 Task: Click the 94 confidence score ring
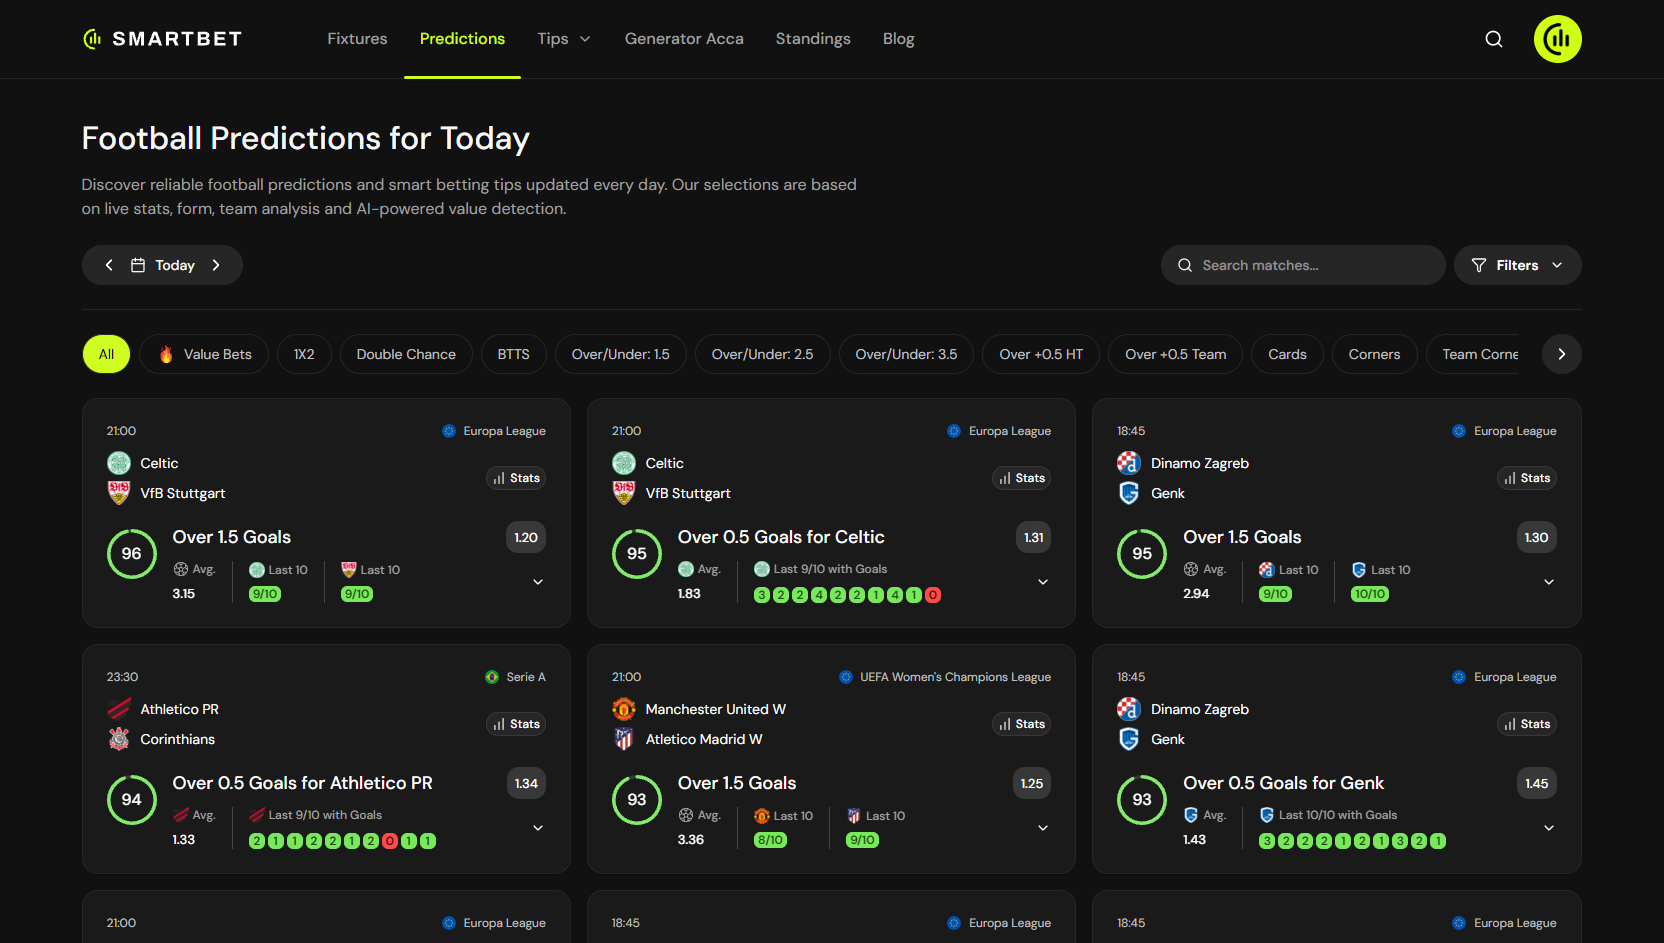pos(132,800)
